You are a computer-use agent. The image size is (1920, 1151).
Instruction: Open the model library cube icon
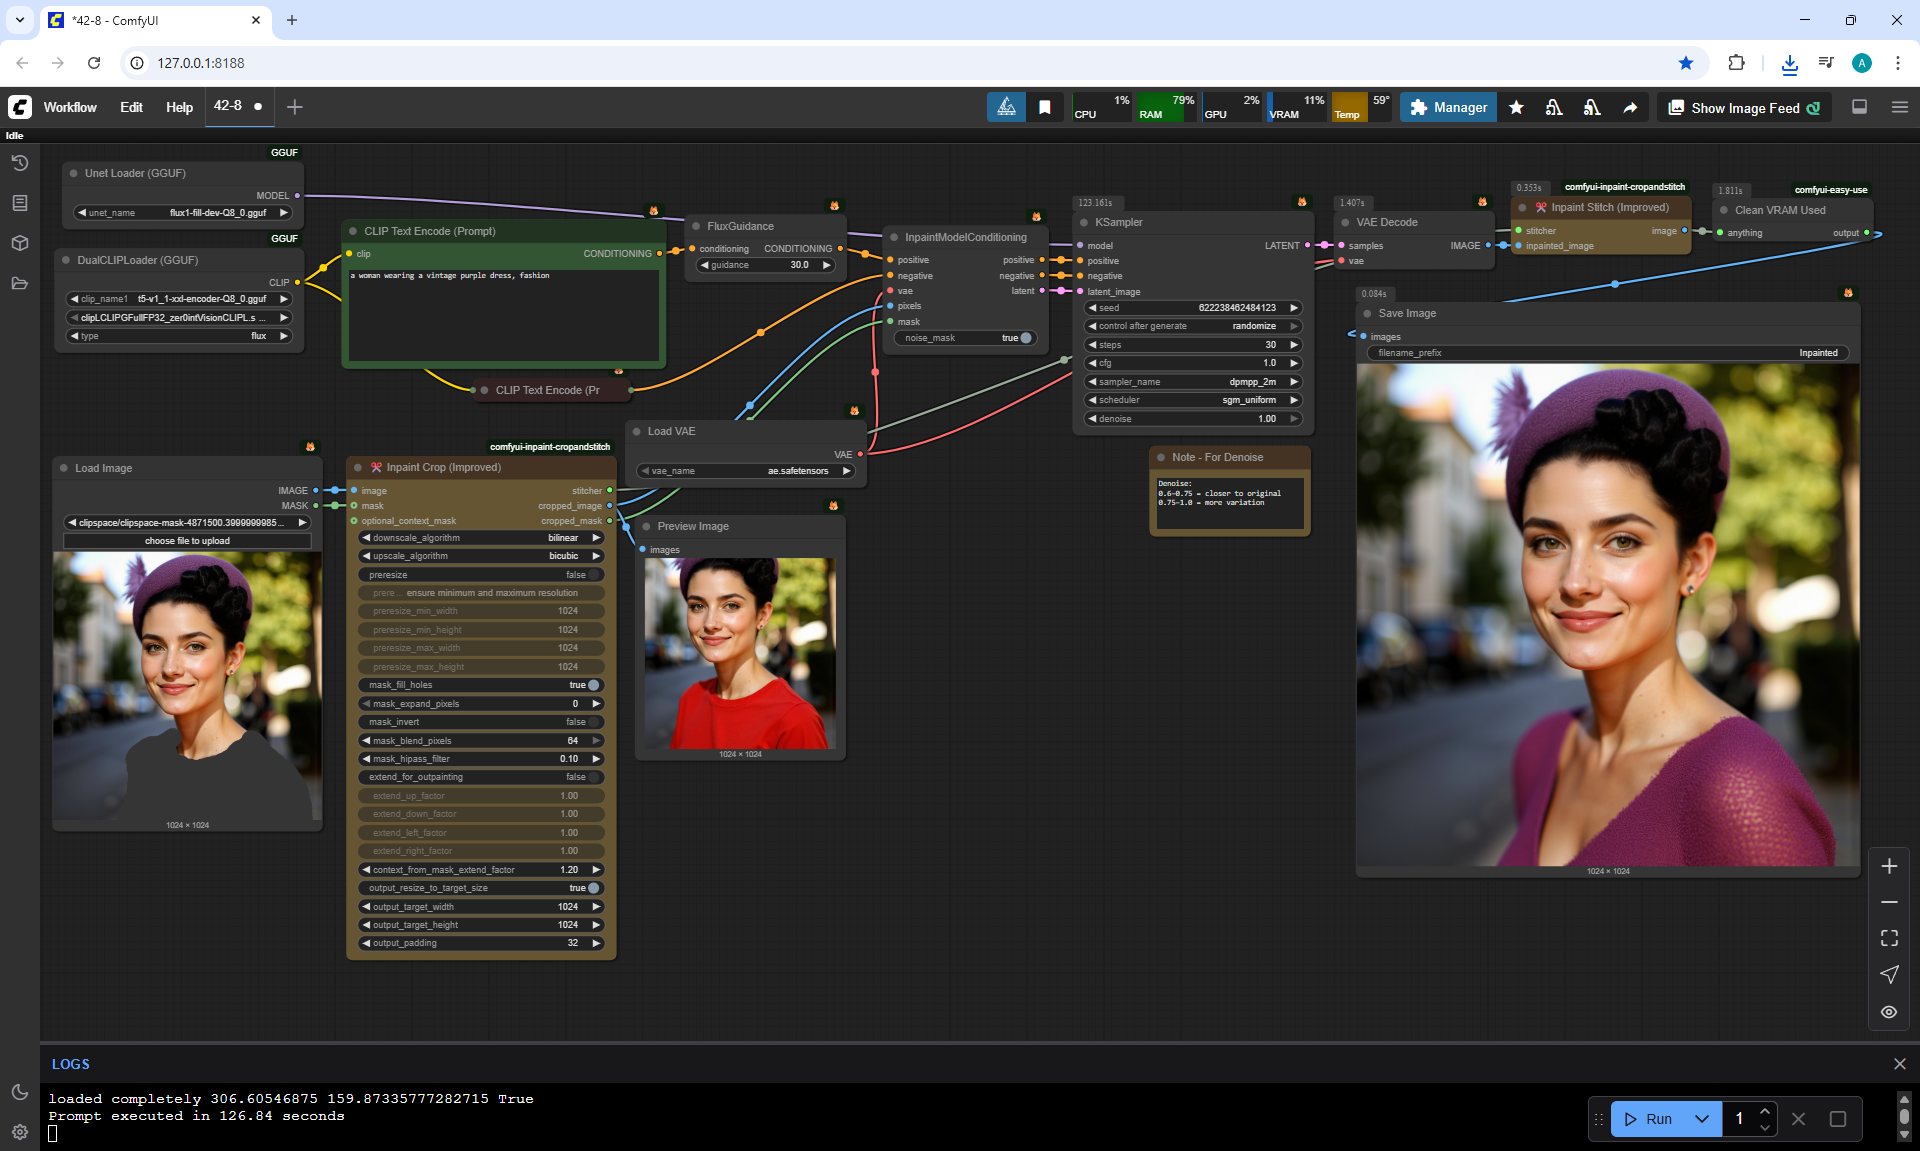[x=19, y=243]
